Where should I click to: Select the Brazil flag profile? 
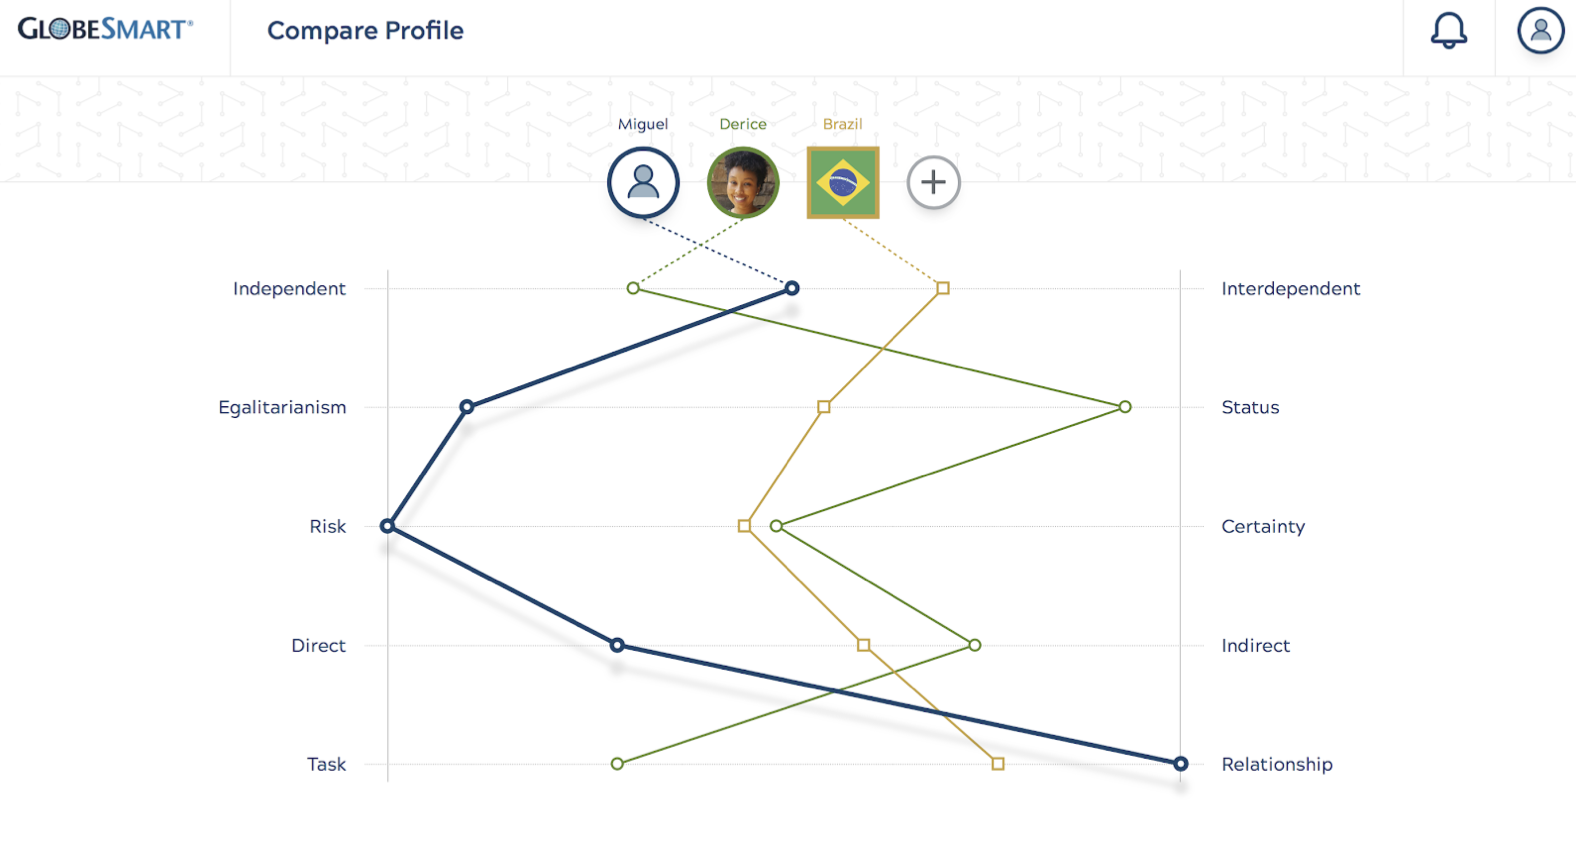843,183
